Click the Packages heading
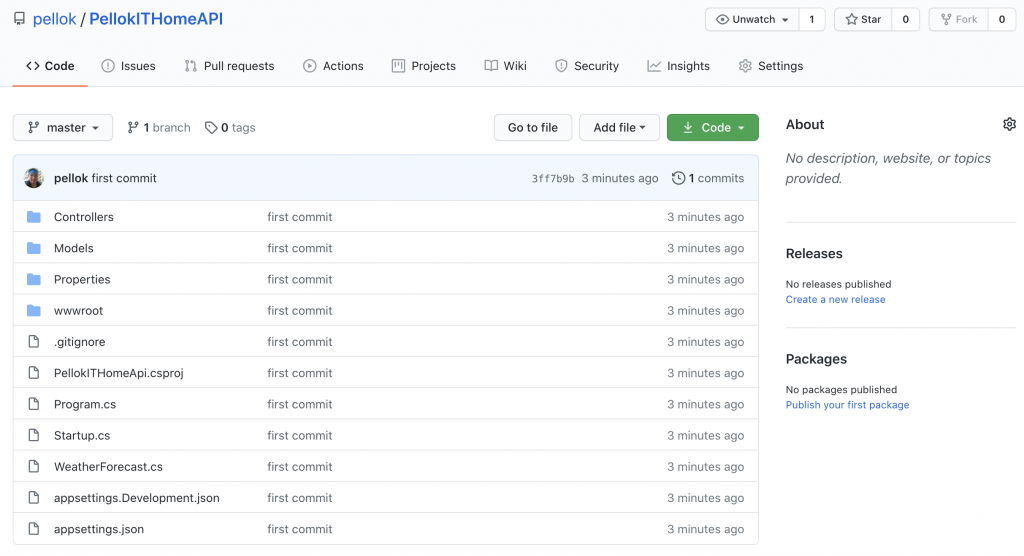 (816, 359)
